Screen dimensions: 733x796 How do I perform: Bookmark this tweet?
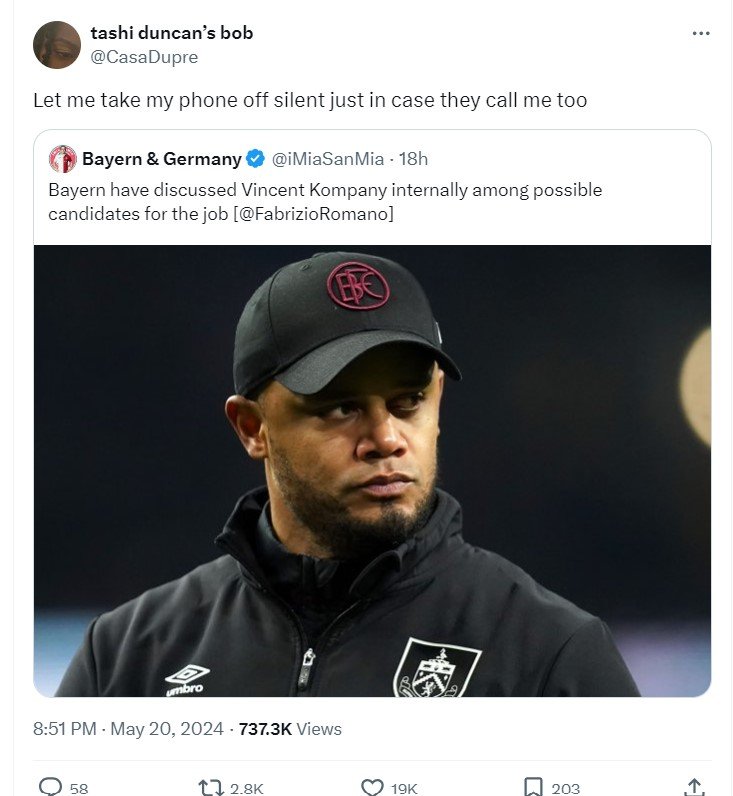[x=534, y=786]
